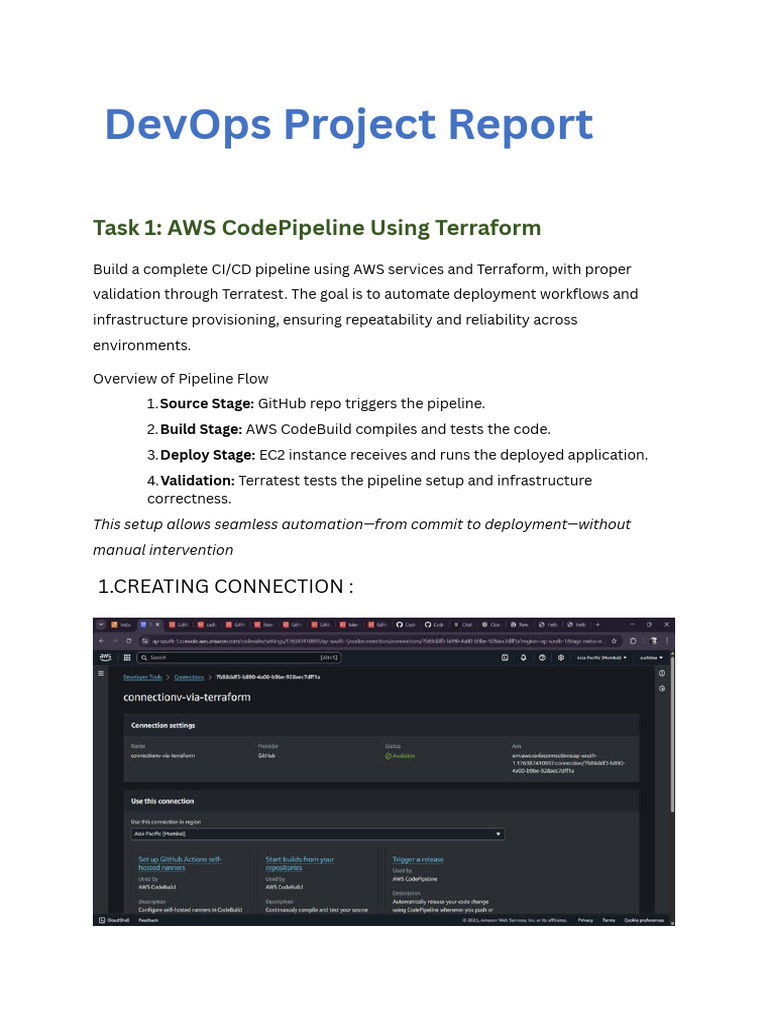Open the help question-mark icon in AWS header
Image resolution: width=768 pixels, height=1024 pixels.
[542, 658]
